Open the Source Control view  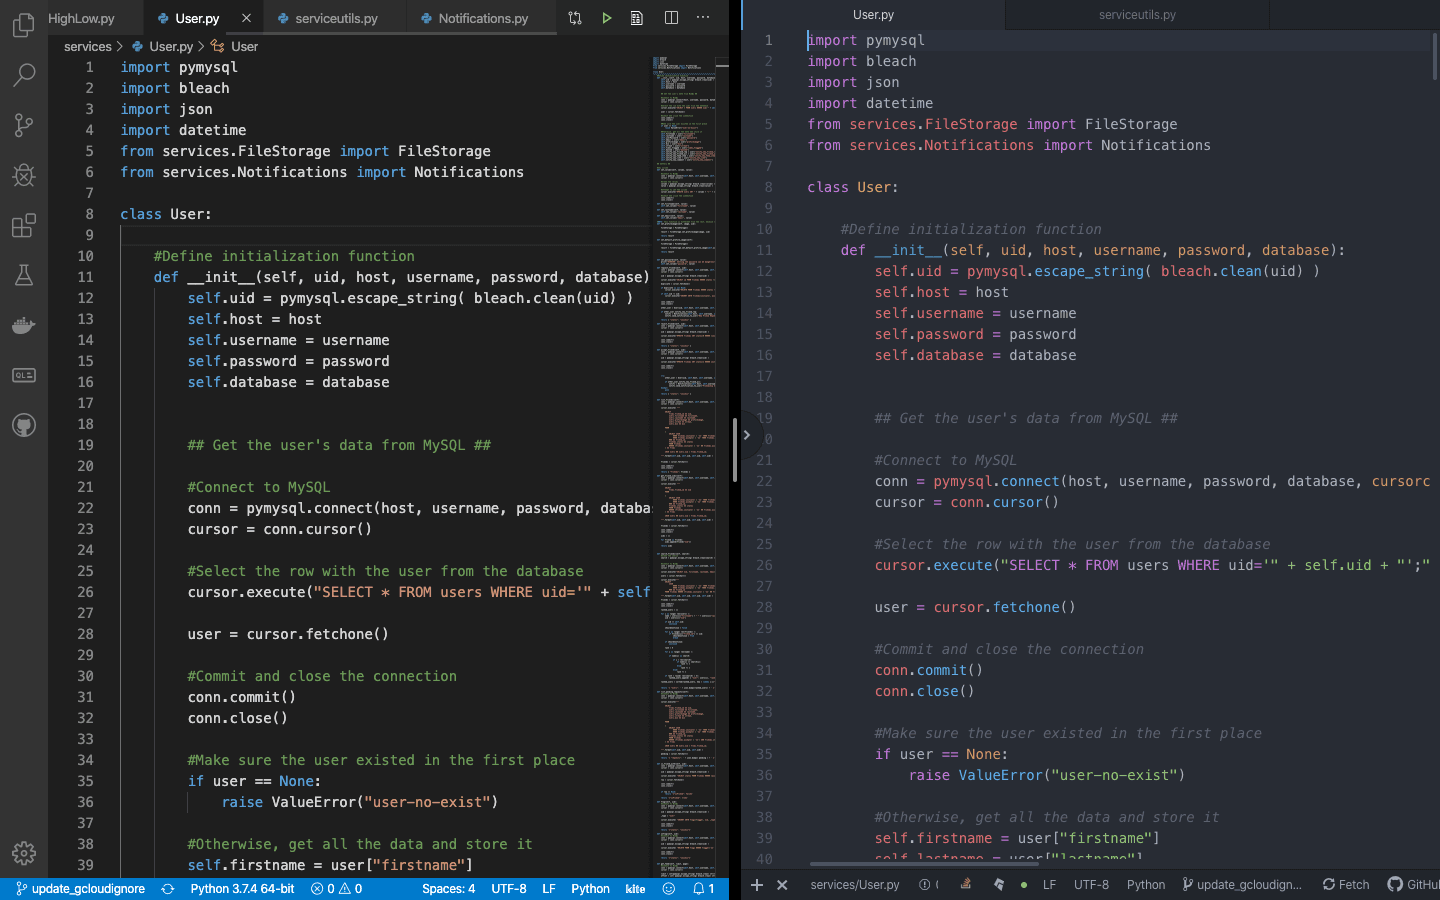point(24,125)
